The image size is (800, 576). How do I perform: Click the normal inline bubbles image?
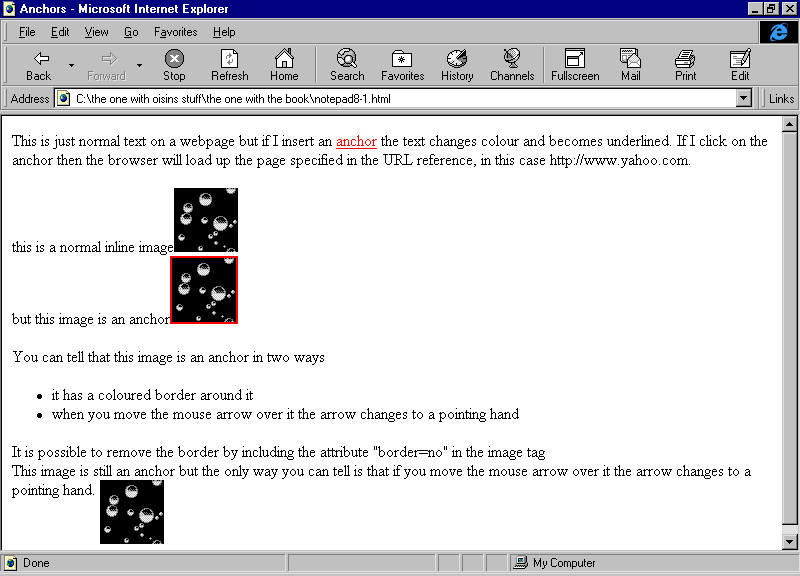tap(206, 220)
